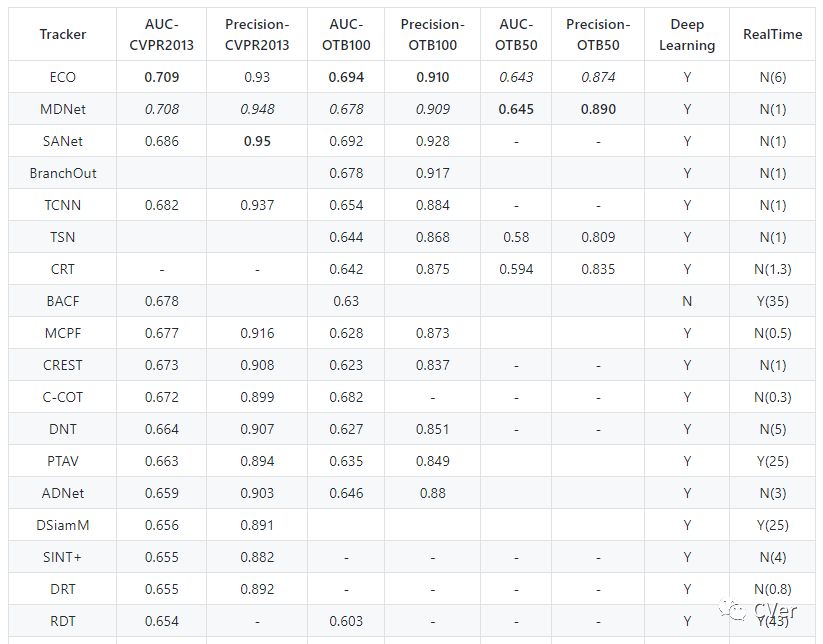
Task: Select the N value in BACF row
Action: 687,301
